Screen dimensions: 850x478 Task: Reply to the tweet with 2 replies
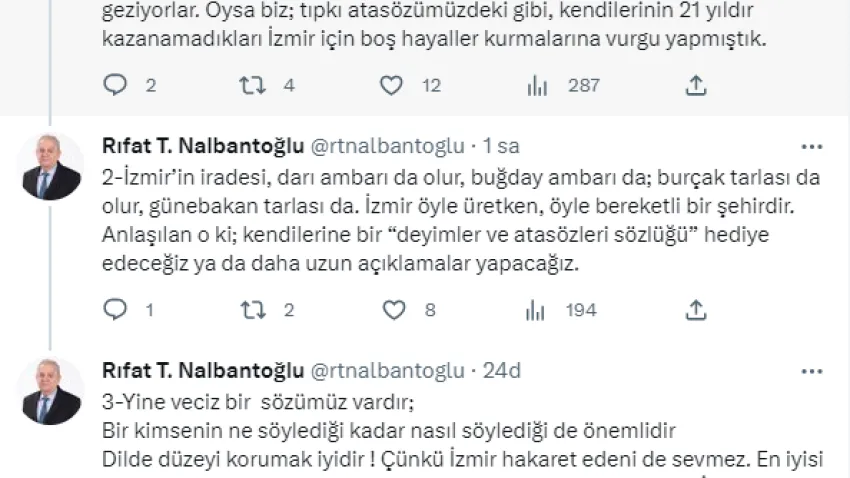(116, 86)
